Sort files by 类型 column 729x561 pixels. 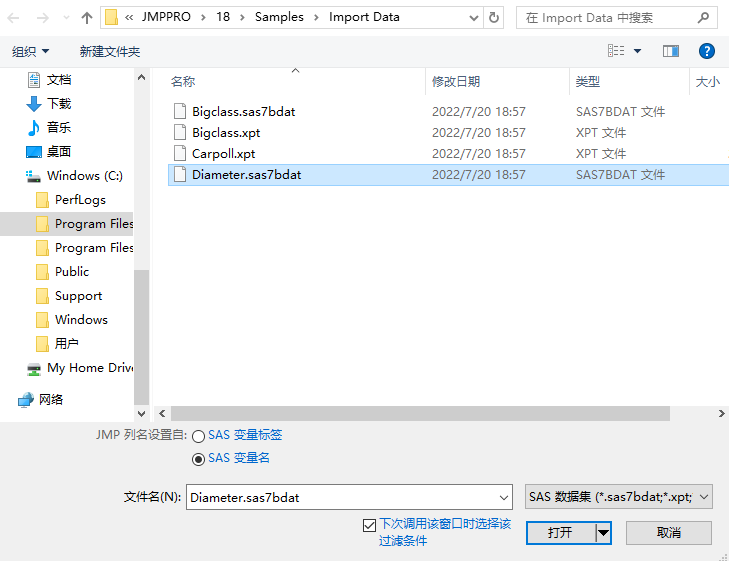[588, 82]
